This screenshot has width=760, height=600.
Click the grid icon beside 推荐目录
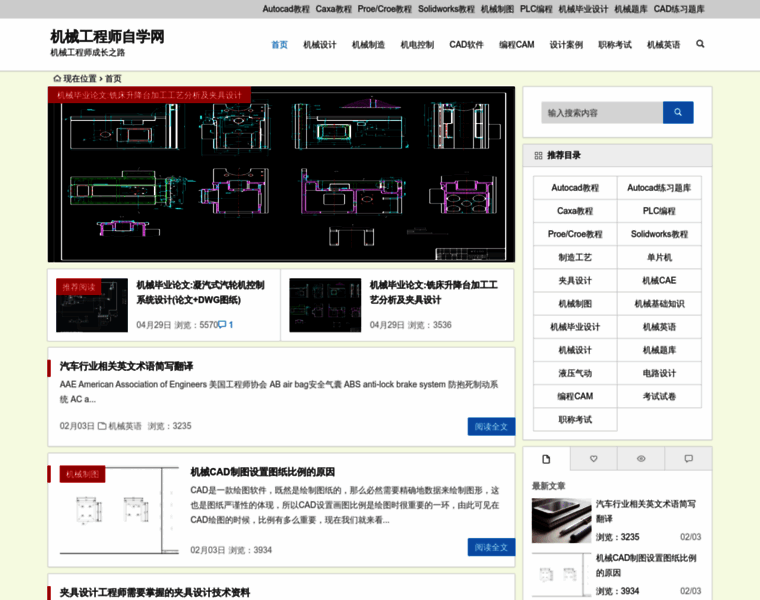tap(538, 156)
